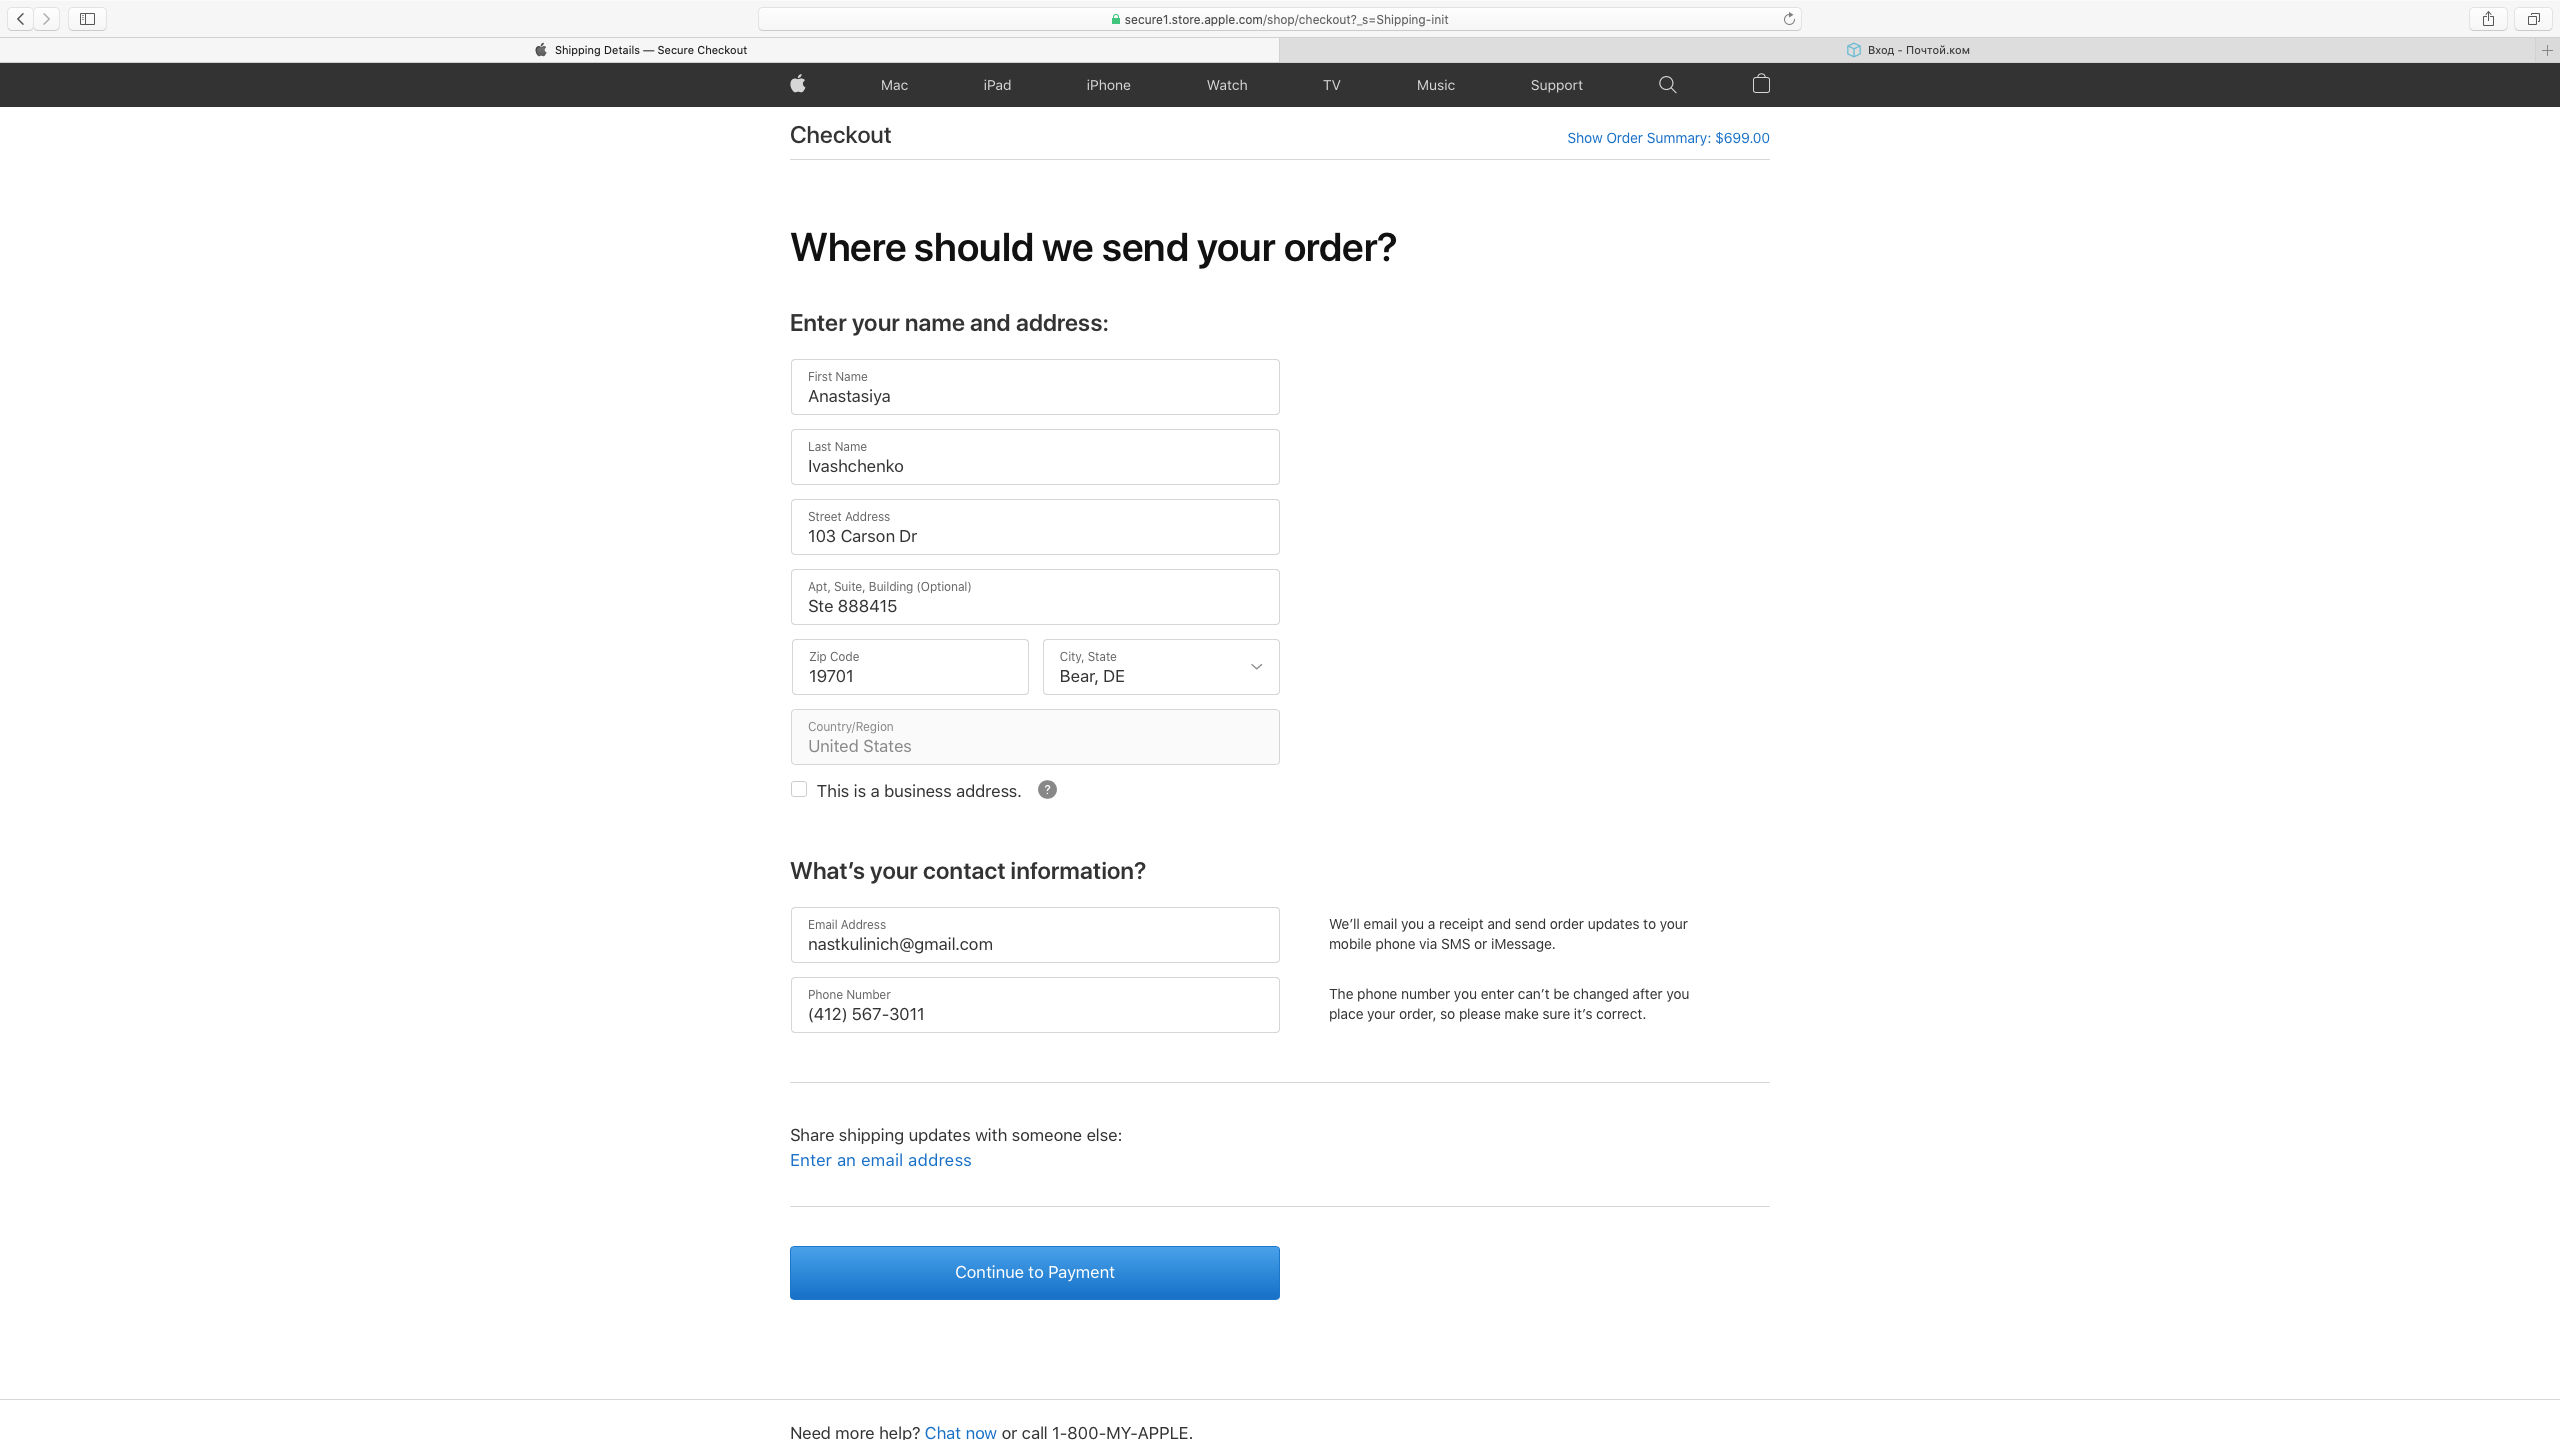Click the Email Address field
This screenshot has width=2560, height=1440.
pos(1035,935)
